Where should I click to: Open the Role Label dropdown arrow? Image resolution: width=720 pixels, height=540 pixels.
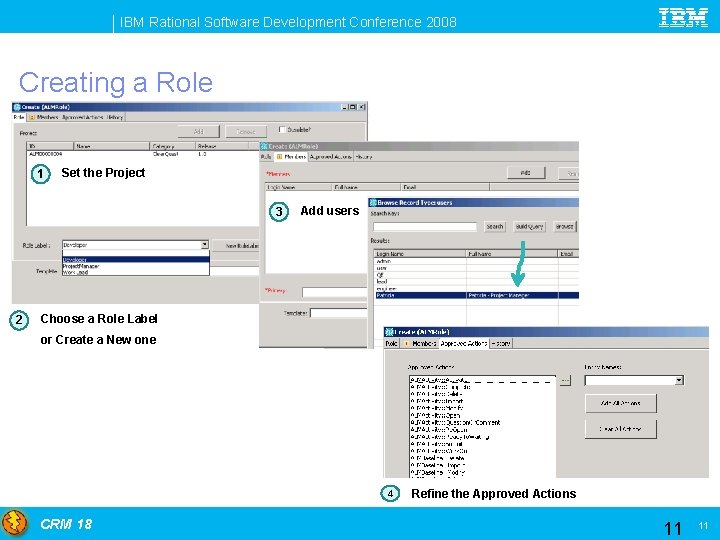point(205,245)
